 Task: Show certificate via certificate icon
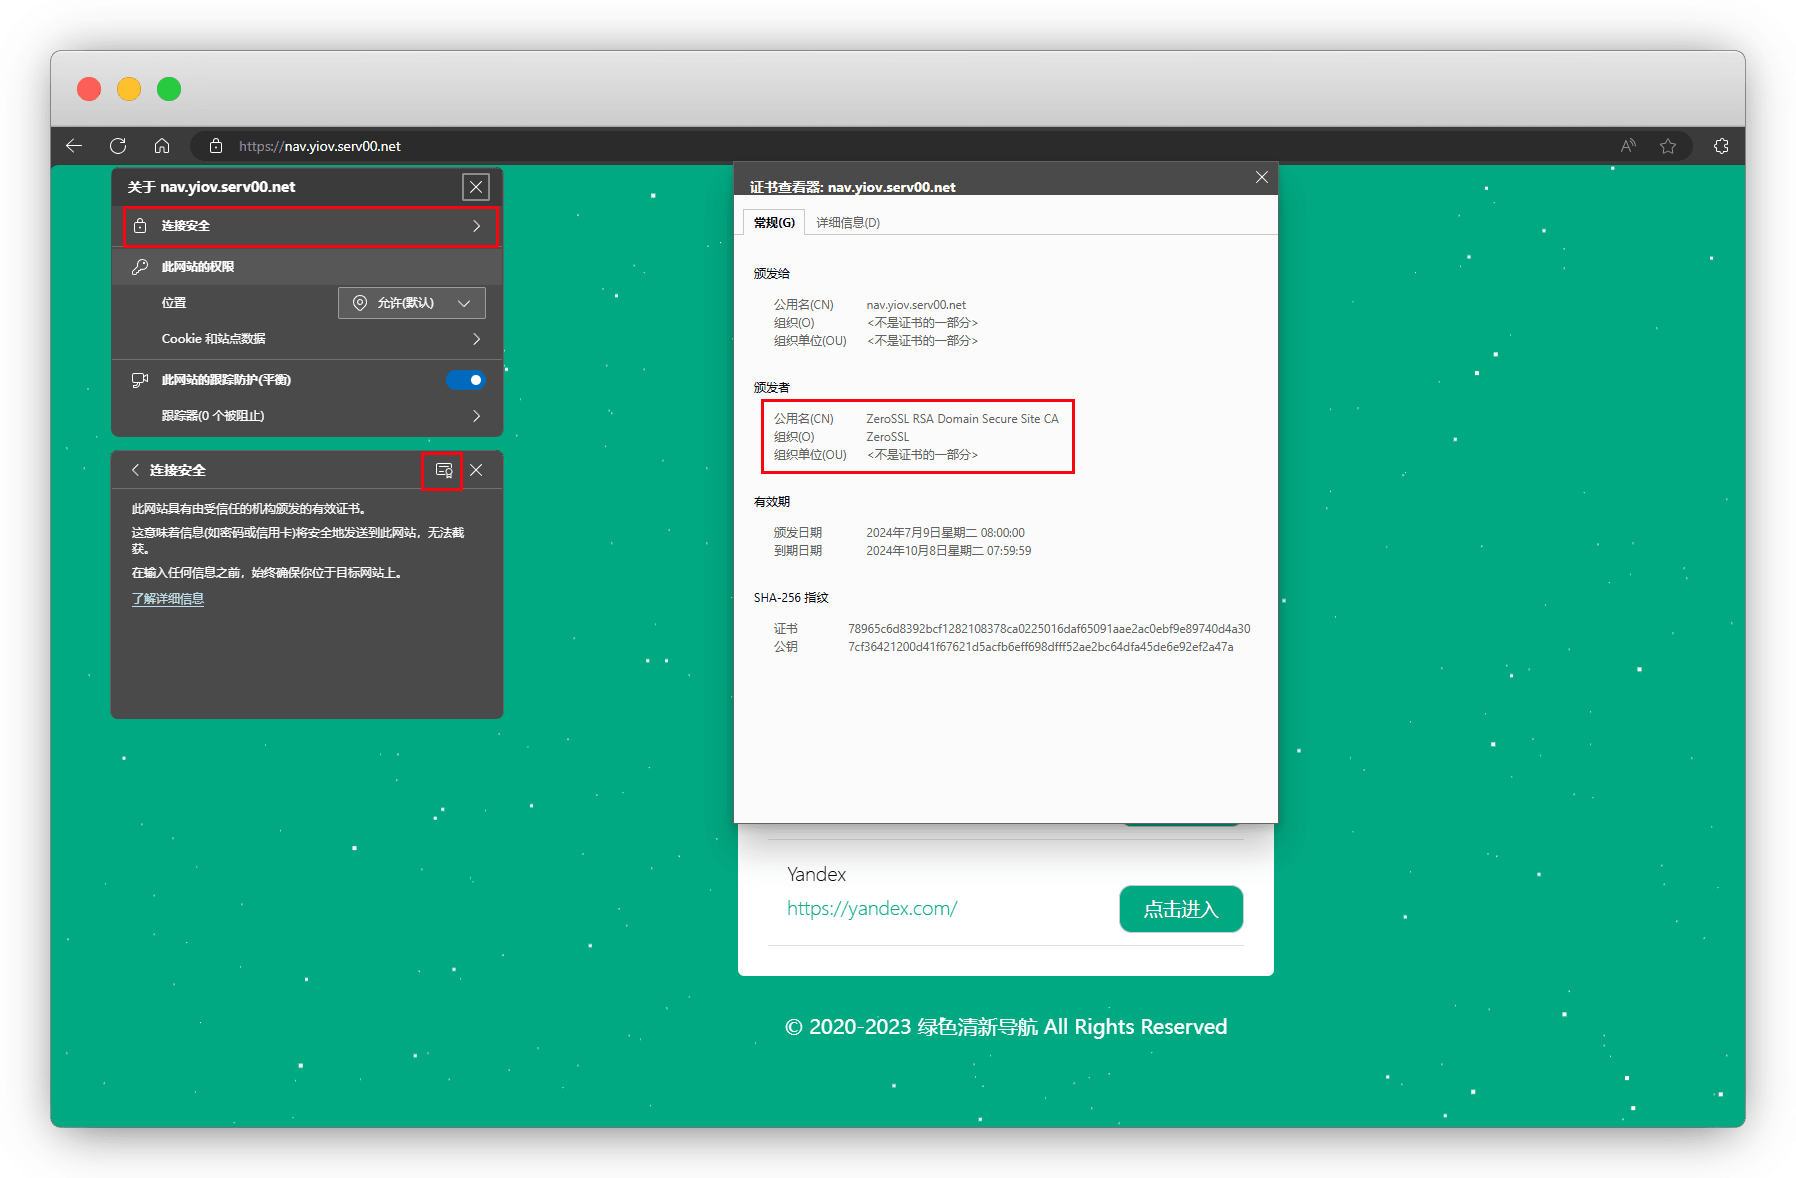click(443, 470)
